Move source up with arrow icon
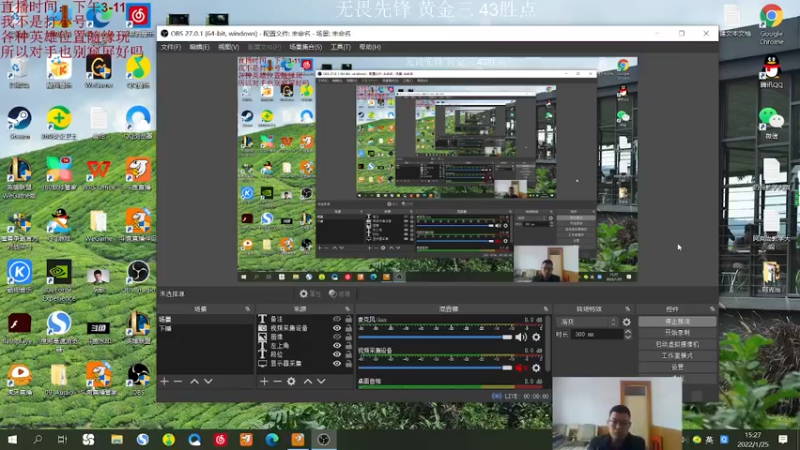The image size is (800, 450). [308, 381]
